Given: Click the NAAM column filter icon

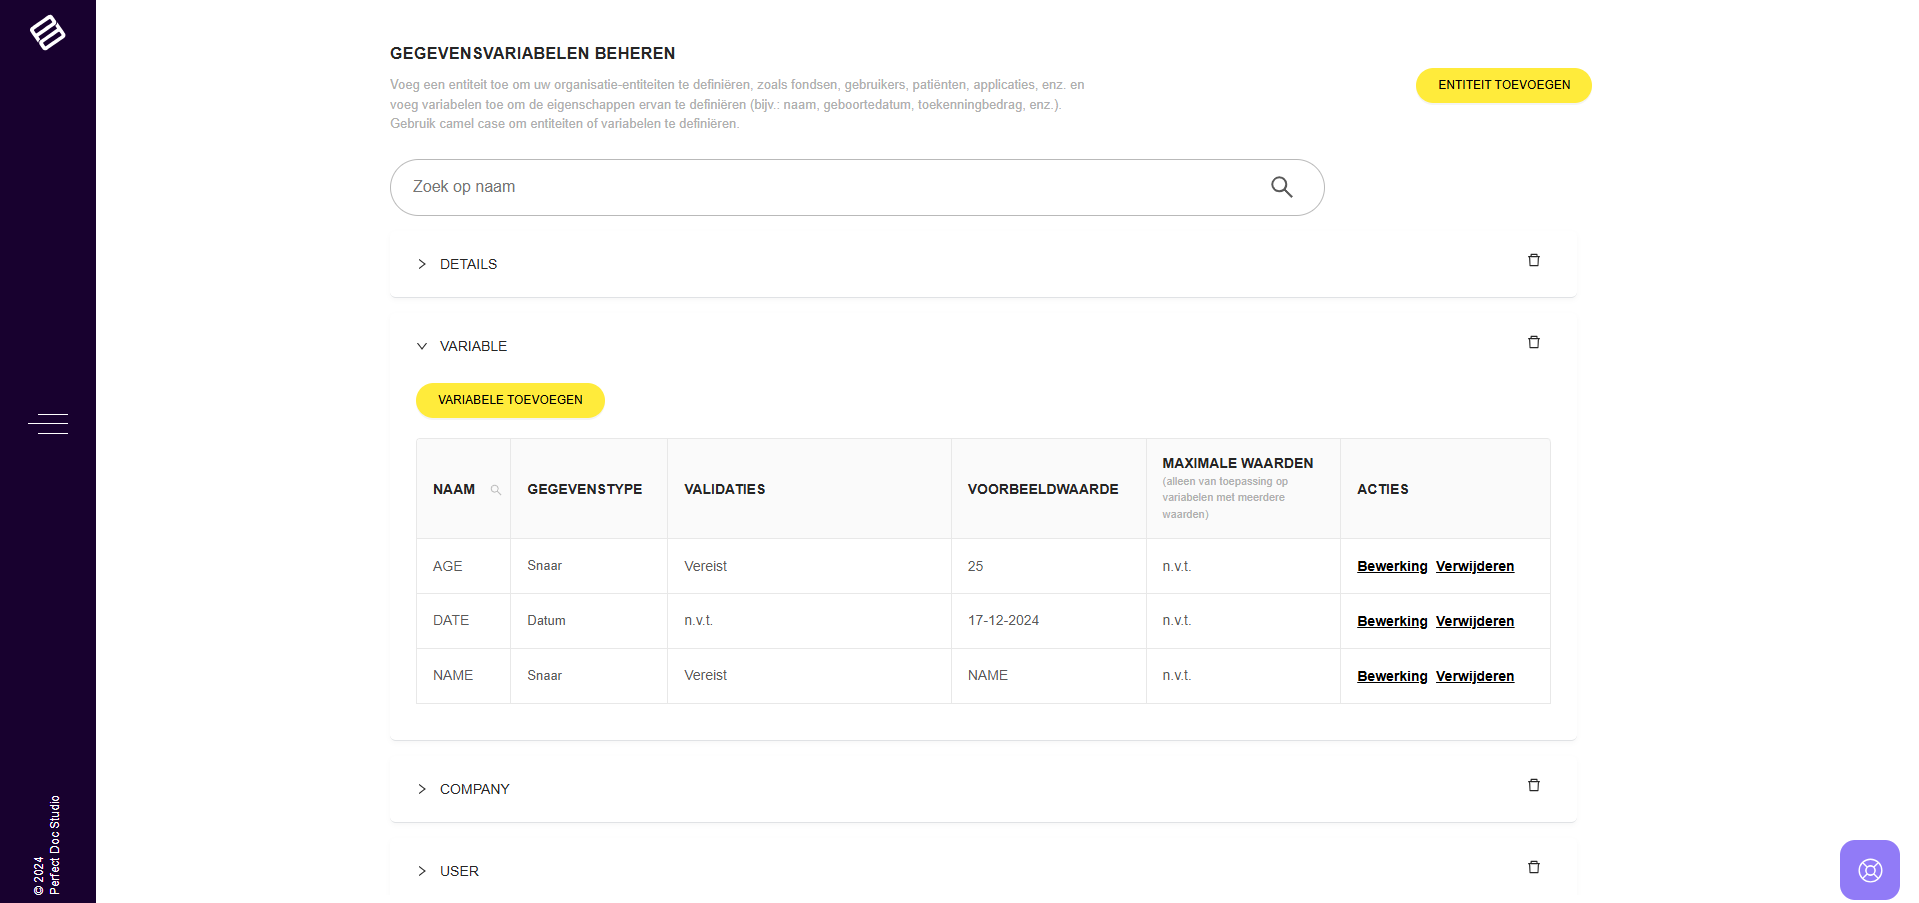Looking at the screenshot, I should tap(495, 490).
